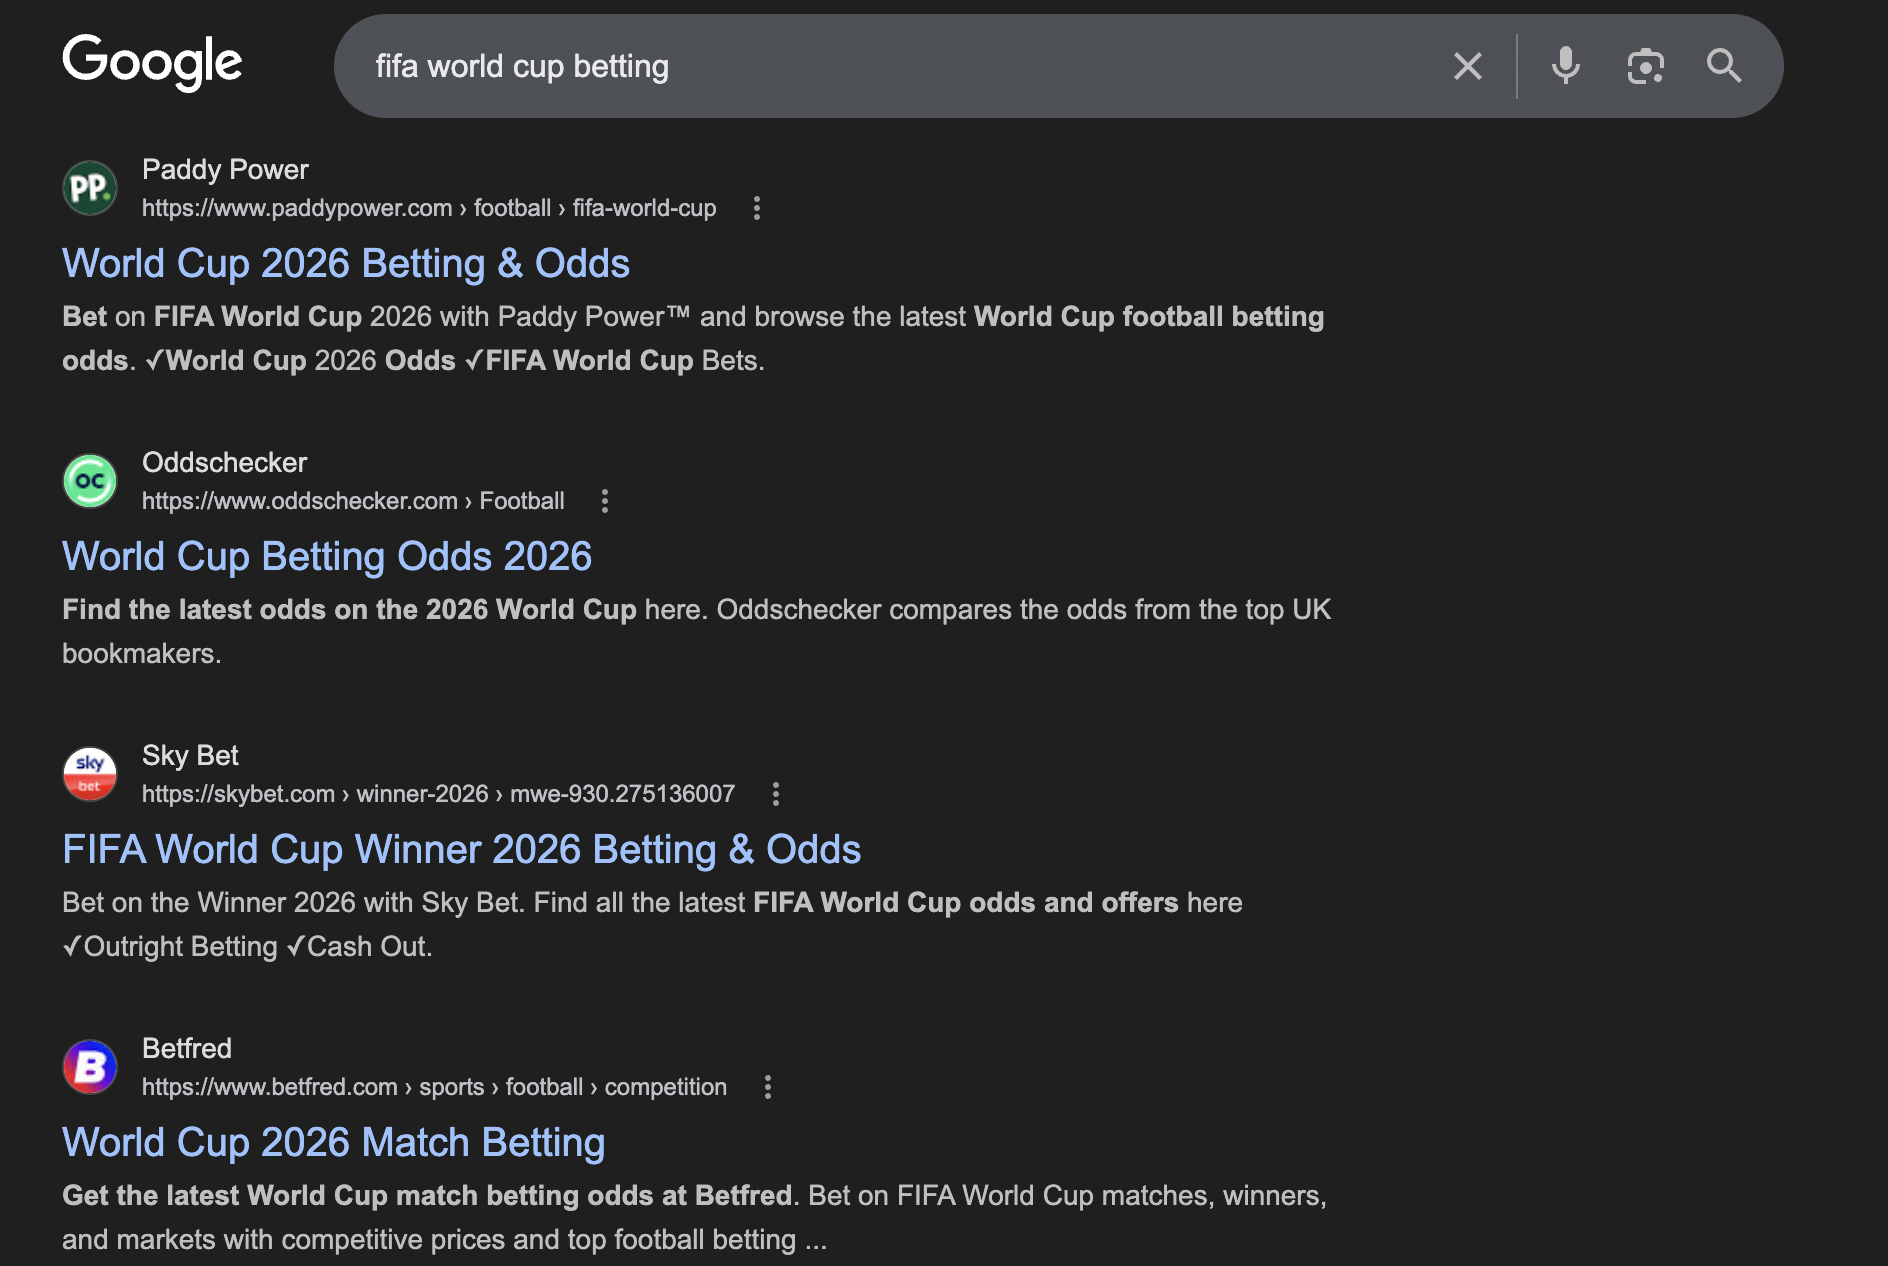
Task: Click the magnifying glass search button
Action: coord(1724,67)
